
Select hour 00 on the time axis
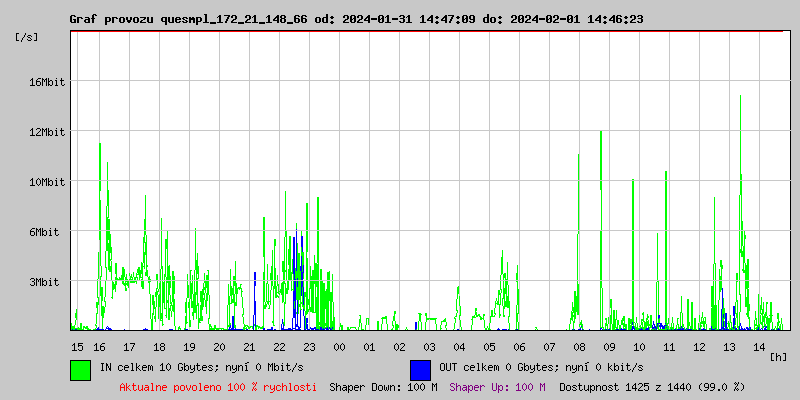(x=340, y=346)
